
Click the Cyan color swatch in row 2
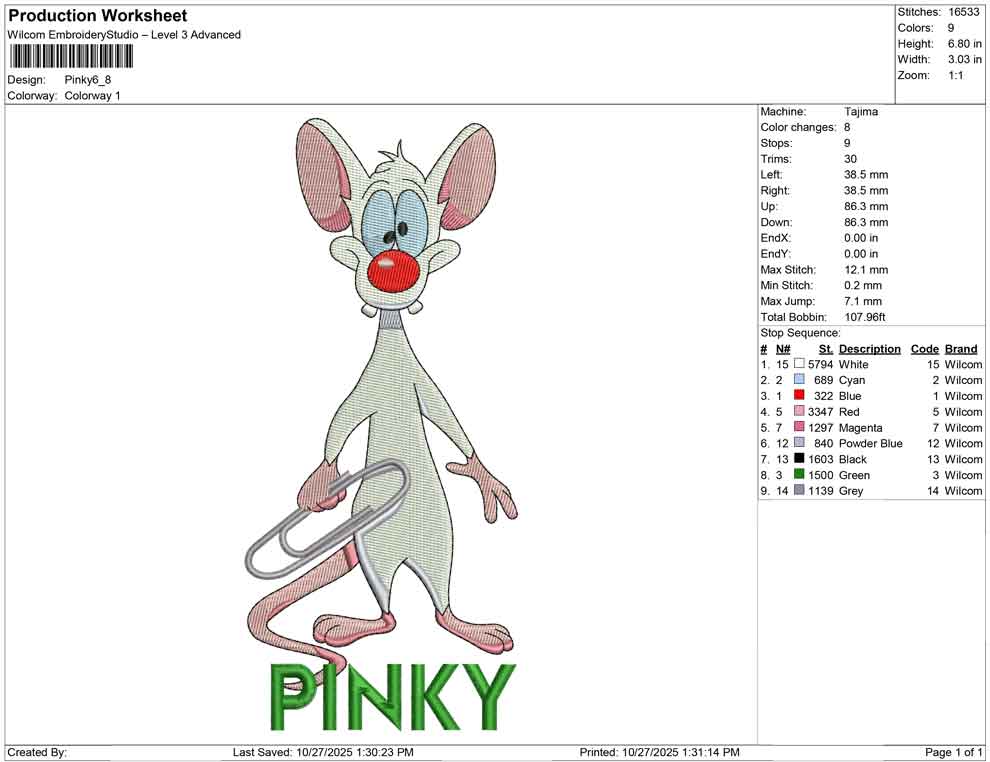click(x=799, y=379)
